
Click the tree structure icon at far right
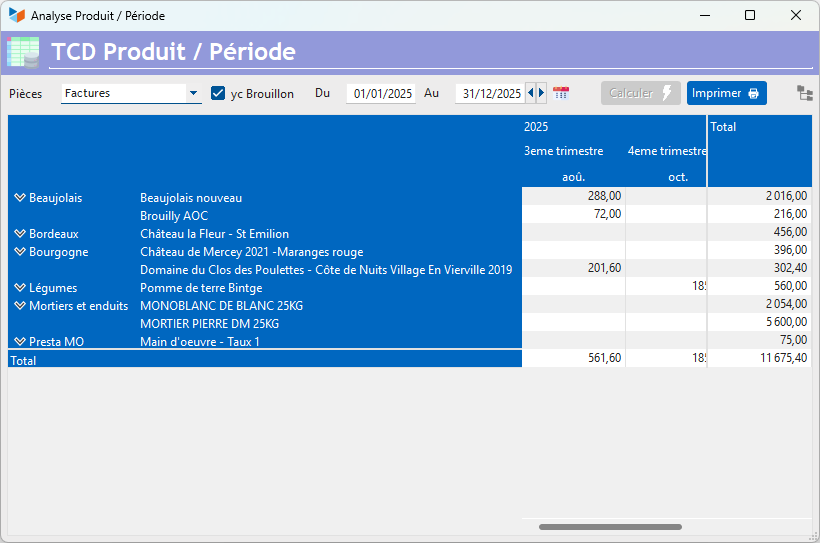pyautogui.click(x=804, y=93)
